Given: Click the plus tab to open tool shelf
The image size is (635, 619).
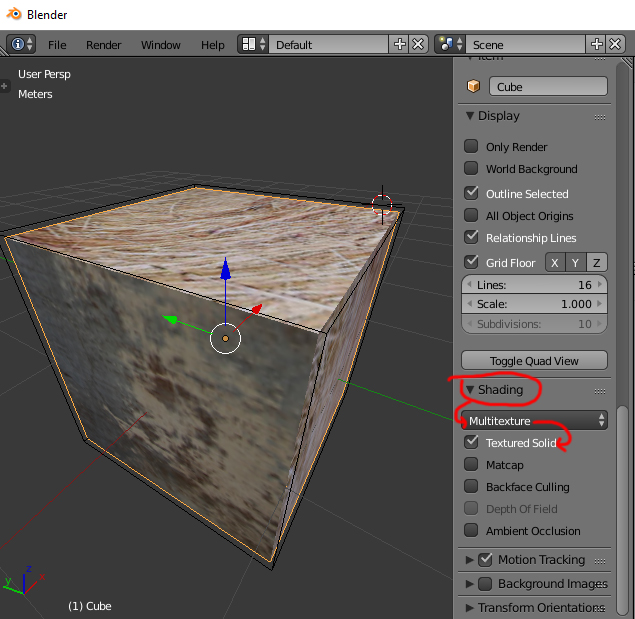Looking at the screenshot, I should 4,86.
